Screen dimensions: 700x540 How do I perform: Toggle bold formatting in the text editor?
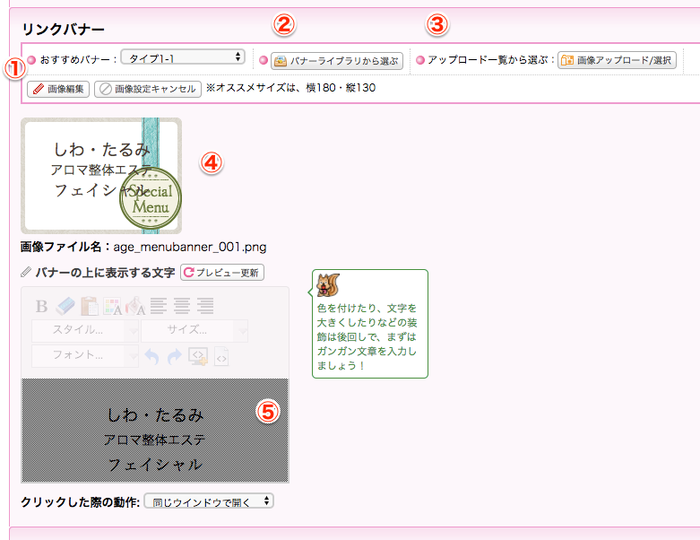(42, 307)
